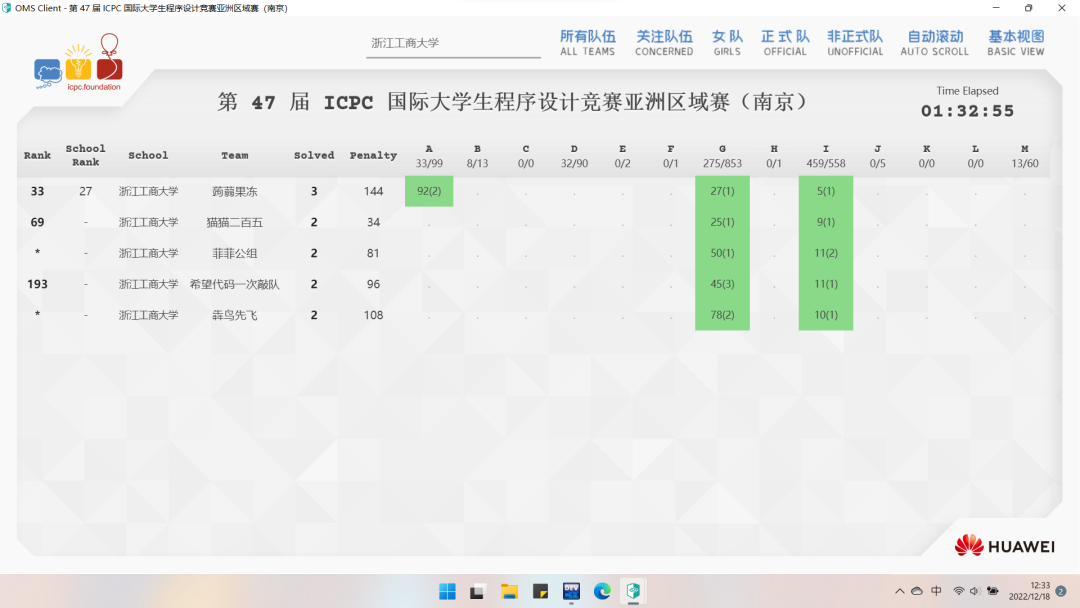Image resolution: width=1080 pixels, height=608 pixels.
Task: Switch to Basic View
Action: [x=1015, y=43]
